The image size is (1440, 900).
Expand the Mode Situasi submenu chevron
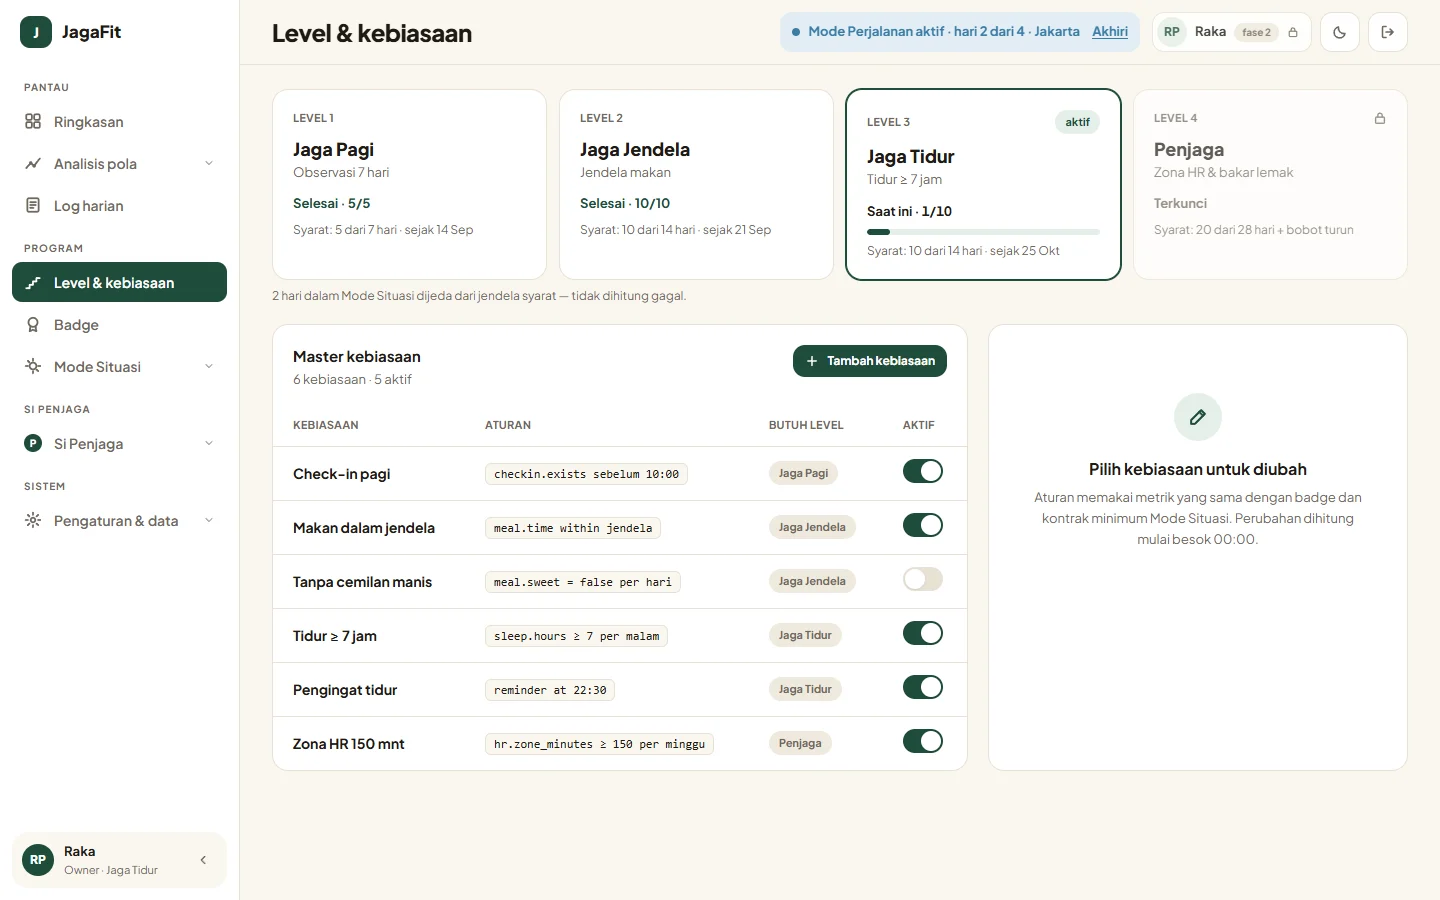209,367
